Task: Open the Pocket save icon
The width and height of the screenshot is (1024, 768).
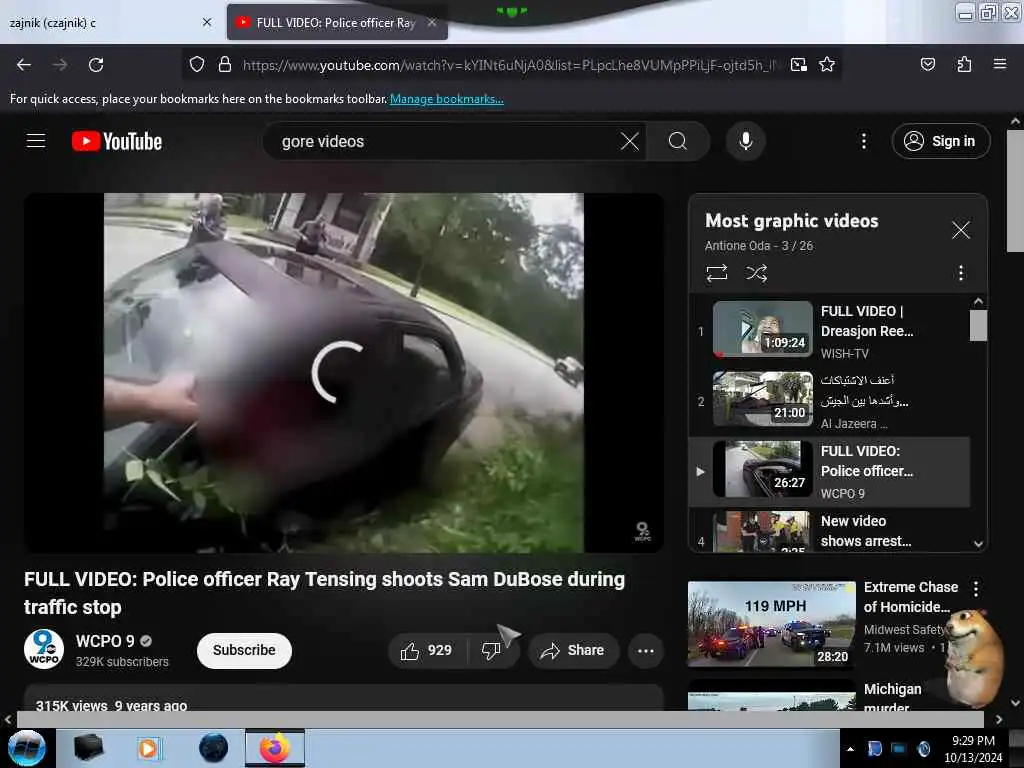Action: pos(927,64)
